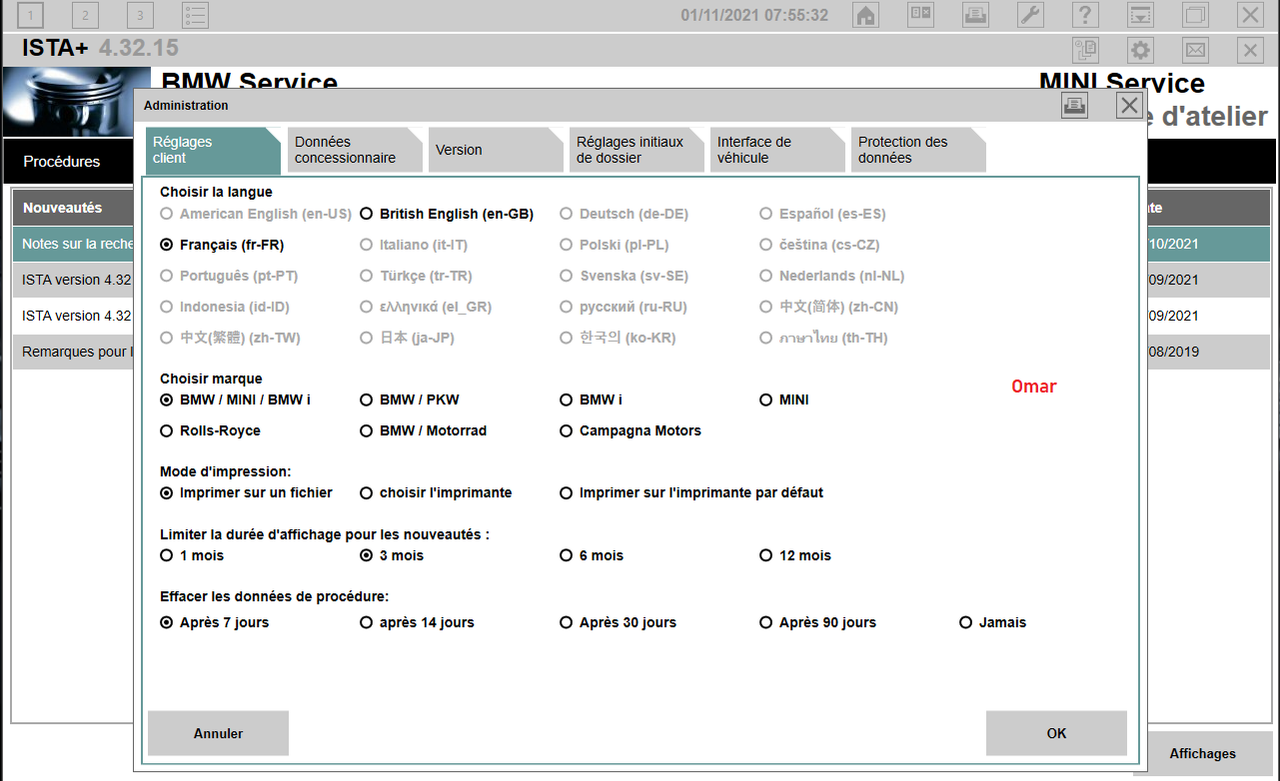Click the Affichages button in main window
This screenshot has width=1280, height=781.
1203,754
